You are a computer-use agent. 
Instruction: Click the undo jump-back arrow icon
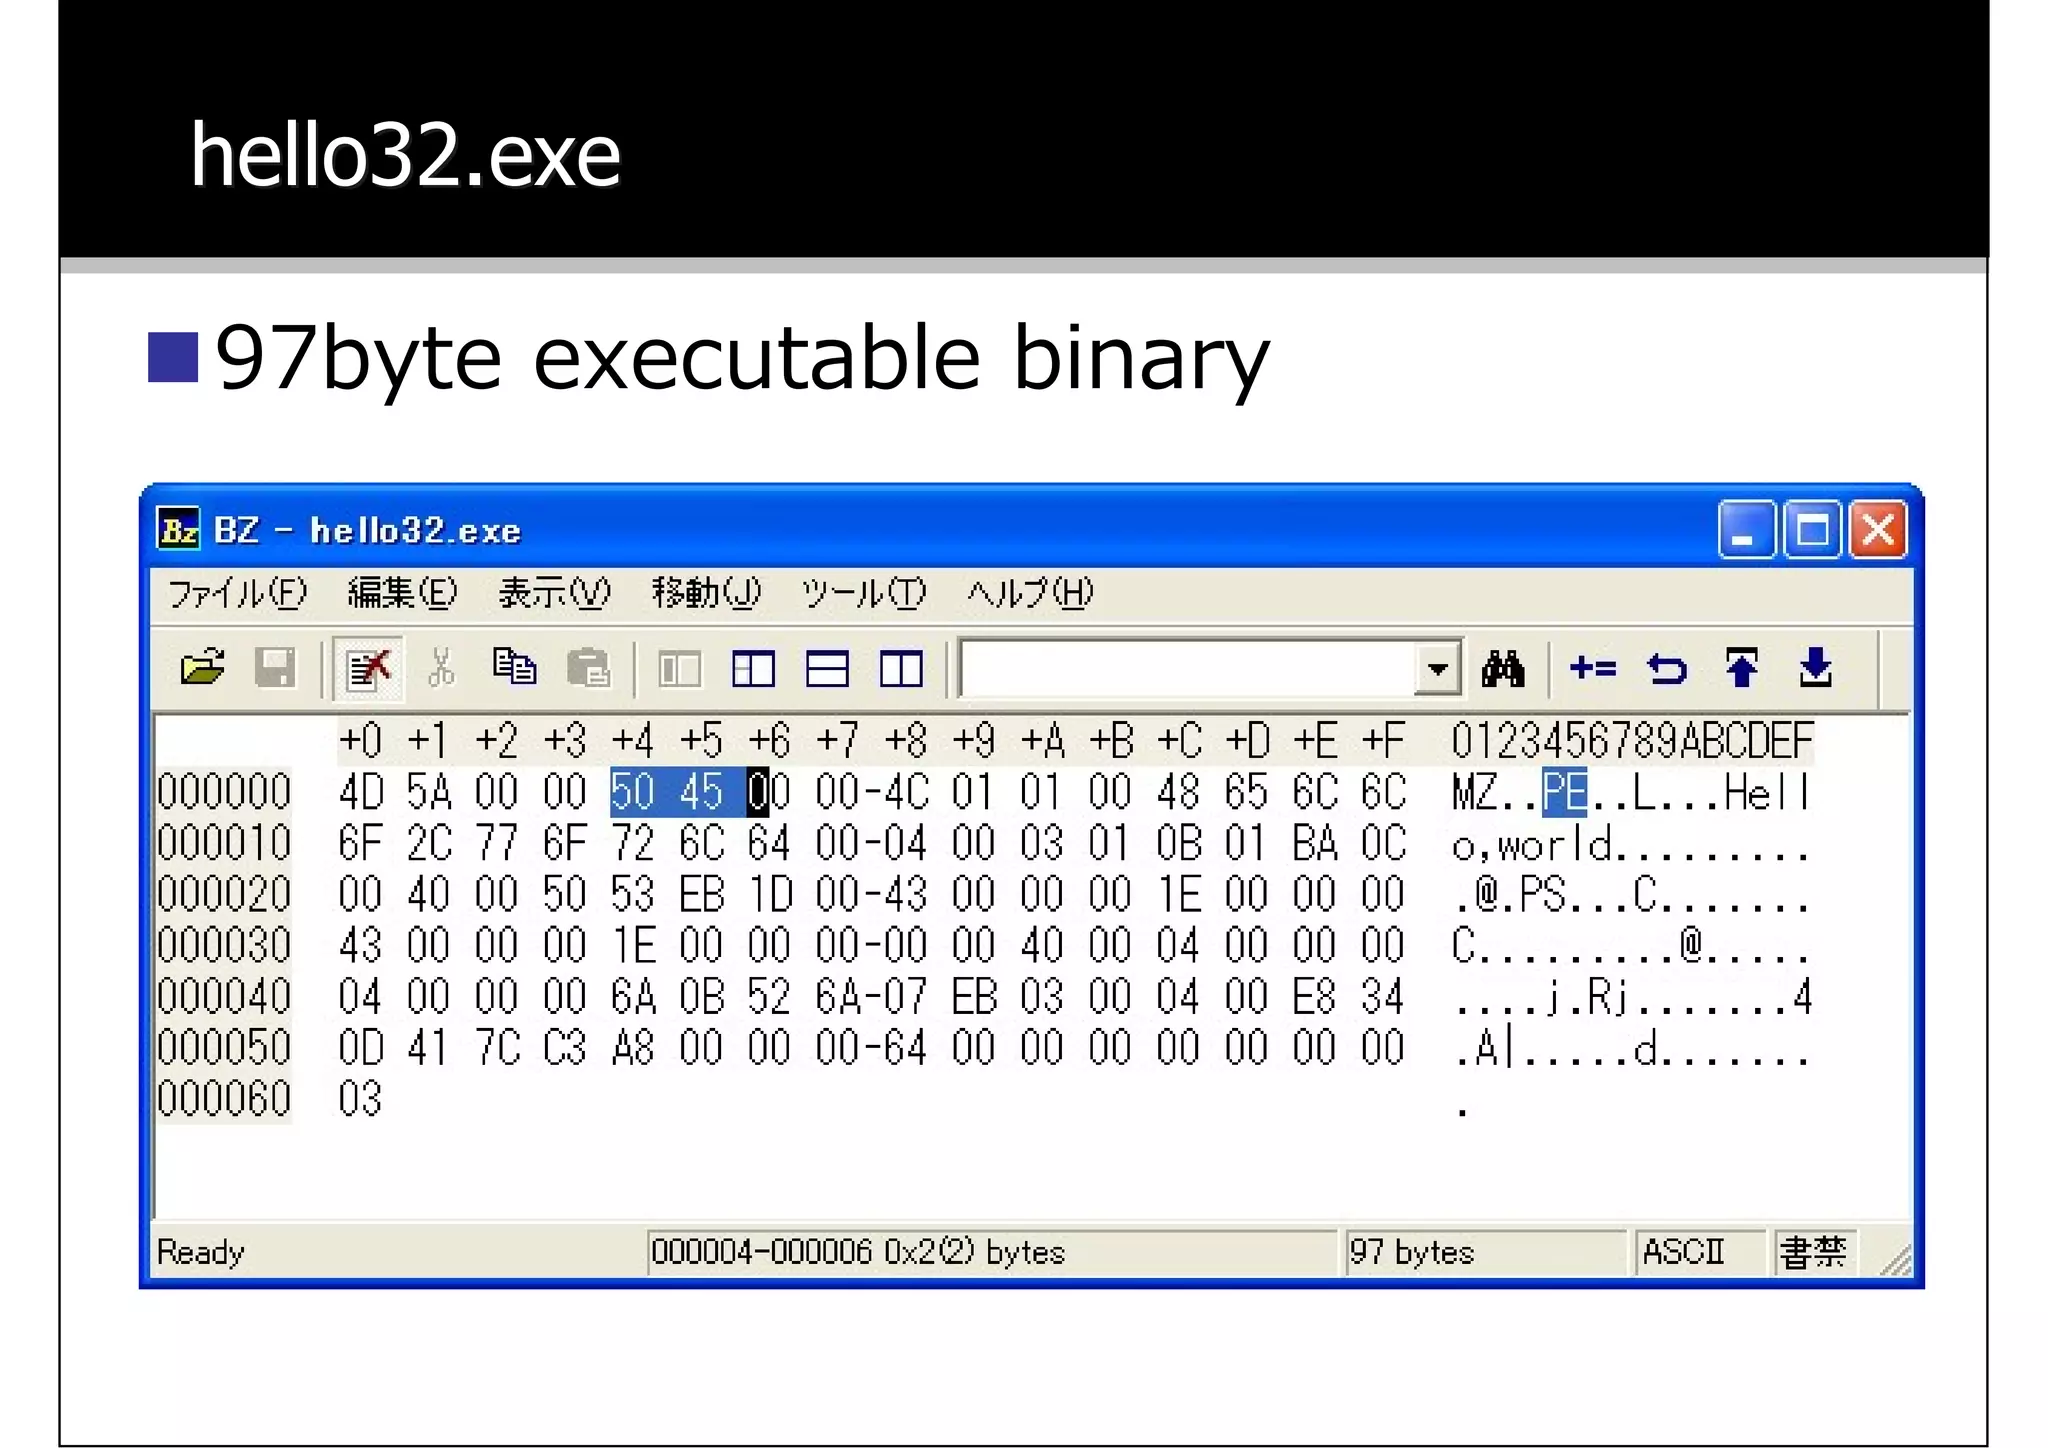pyautogui.click(x=1667, y=668)
